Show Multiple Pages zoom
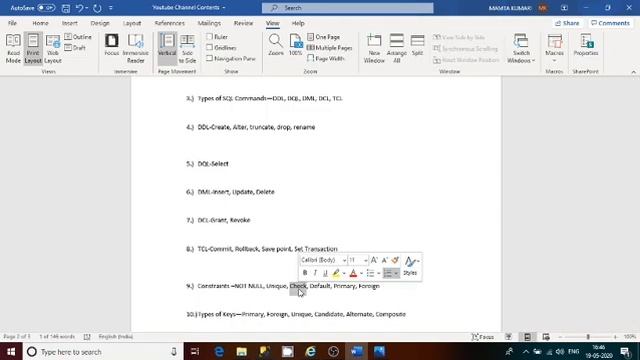640x360 pixels. [329, 48]
